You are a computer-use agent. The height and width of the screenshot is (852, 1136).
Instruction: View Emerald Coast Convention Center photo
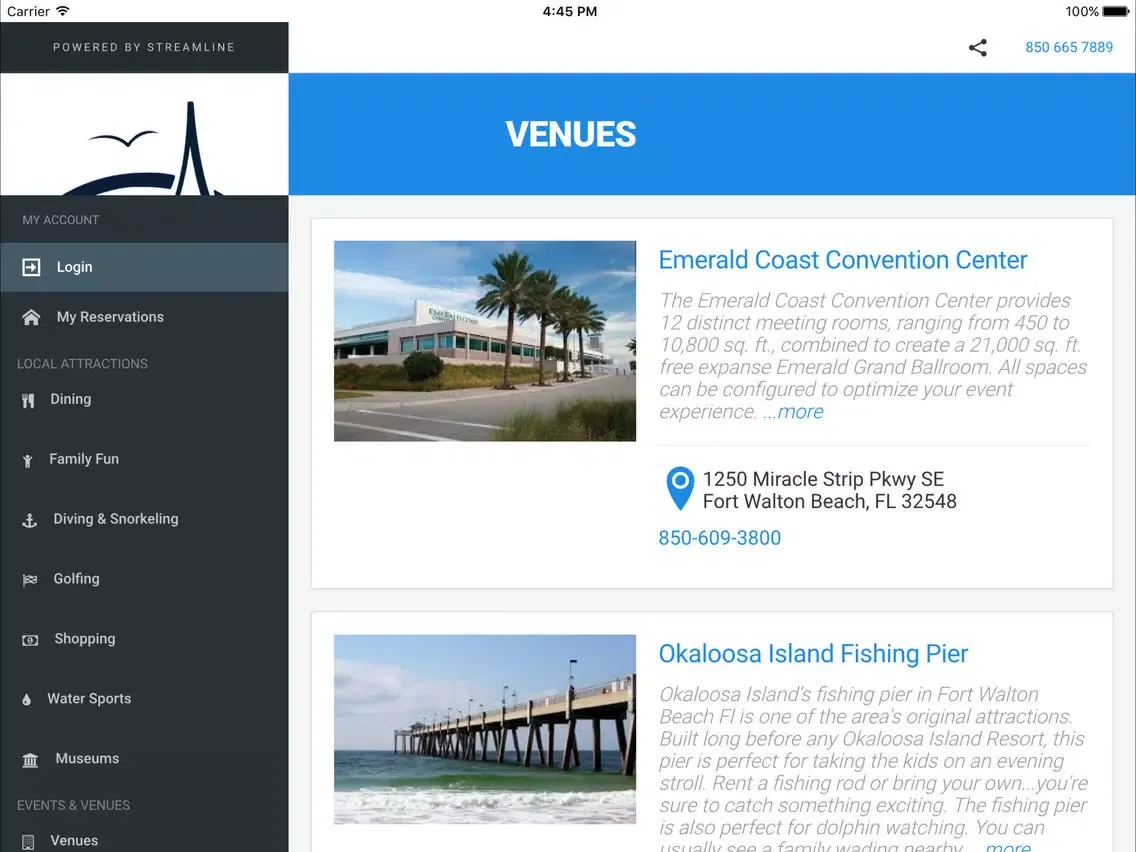point(485,341)
